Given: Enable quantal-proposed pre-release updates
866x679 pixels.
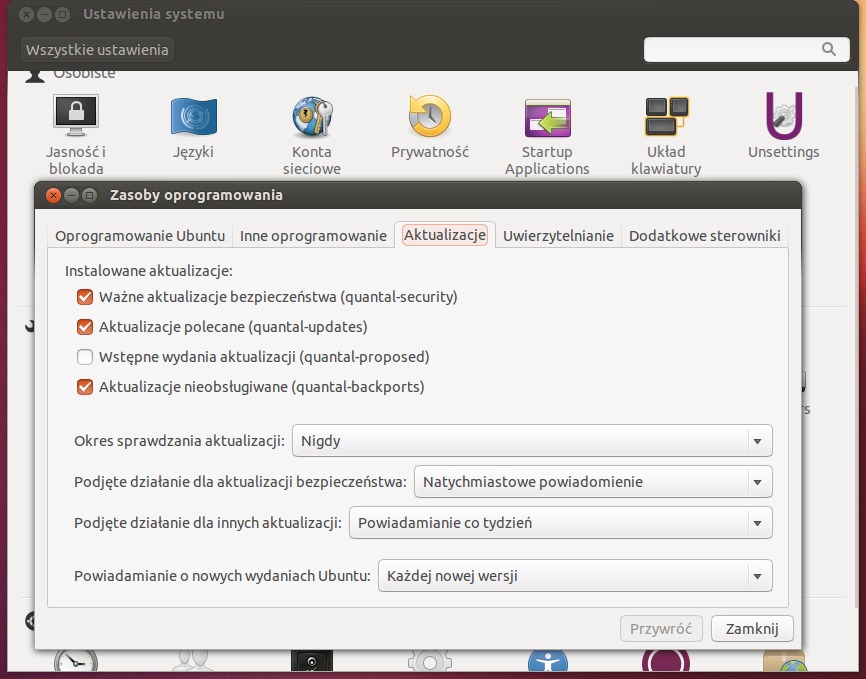Looking at the screenshot, I should pos(85,356).
